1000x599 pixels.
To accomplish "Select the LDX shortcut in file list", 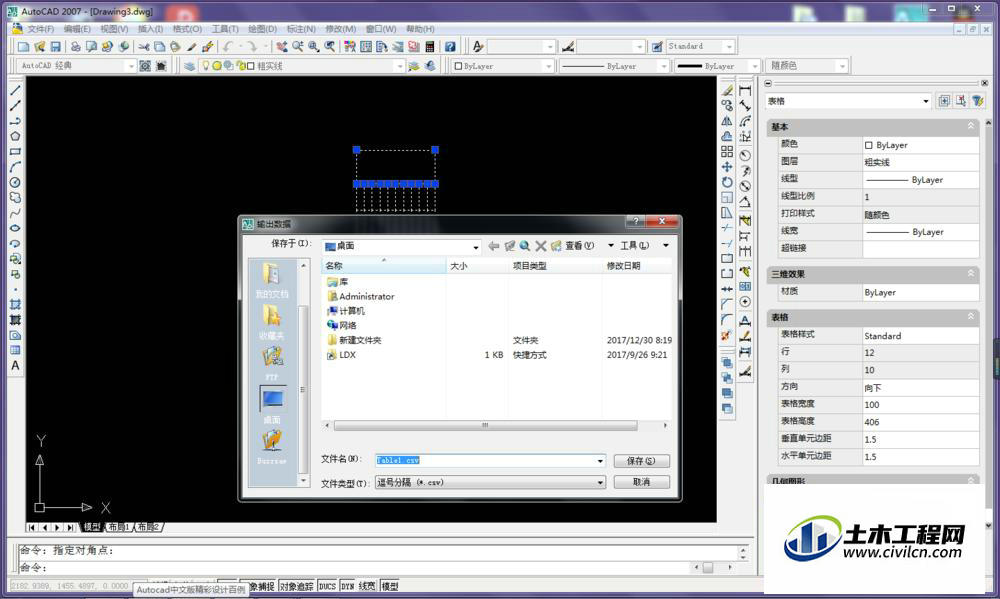I will click(341, 355).
